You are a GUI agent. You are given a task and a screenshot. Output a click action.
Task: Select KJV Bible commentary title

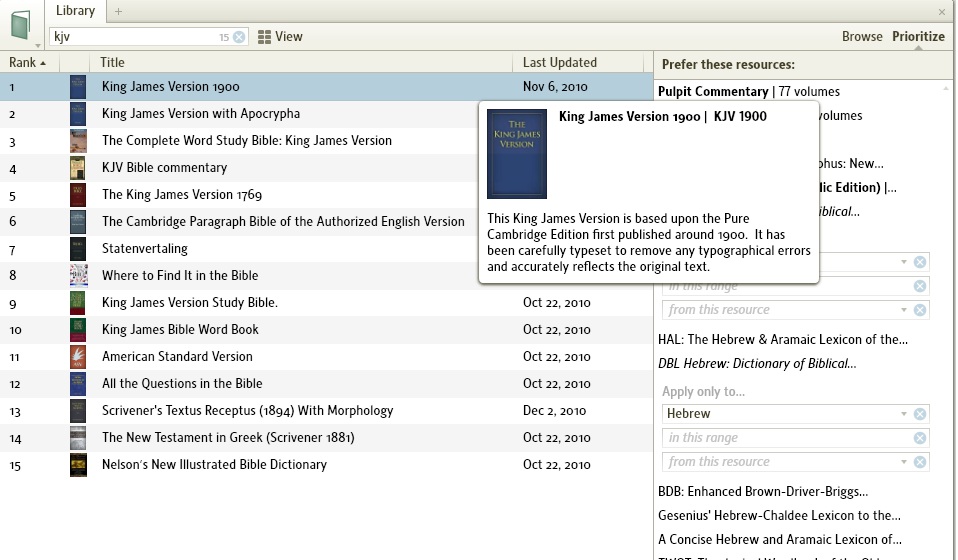click(x=164, y=167)
